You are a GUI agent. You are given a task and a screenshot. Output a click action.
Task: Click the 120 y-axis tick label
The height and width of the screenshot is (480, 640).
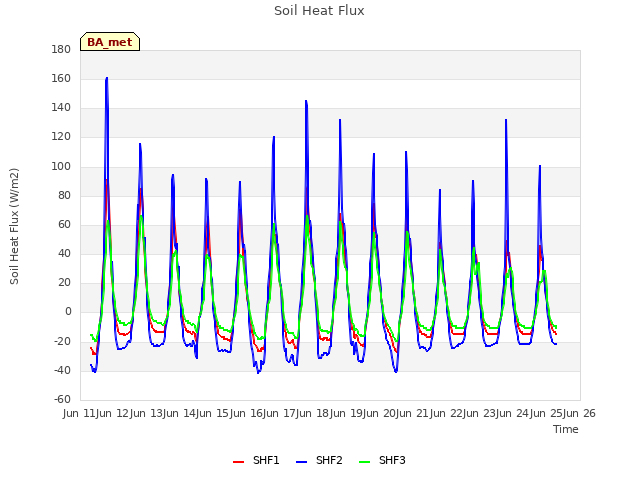point(61,137)
